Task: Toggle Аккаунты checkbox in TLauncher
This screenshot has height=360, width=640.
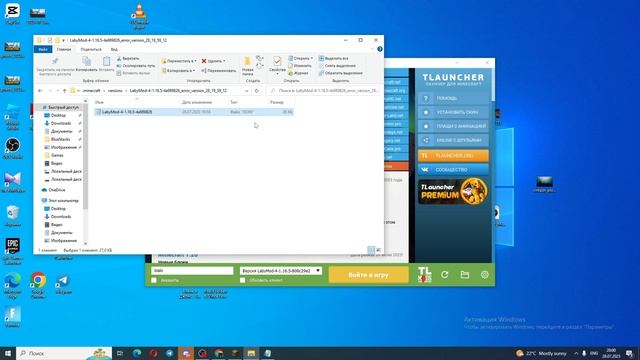Action: (154, 280)
